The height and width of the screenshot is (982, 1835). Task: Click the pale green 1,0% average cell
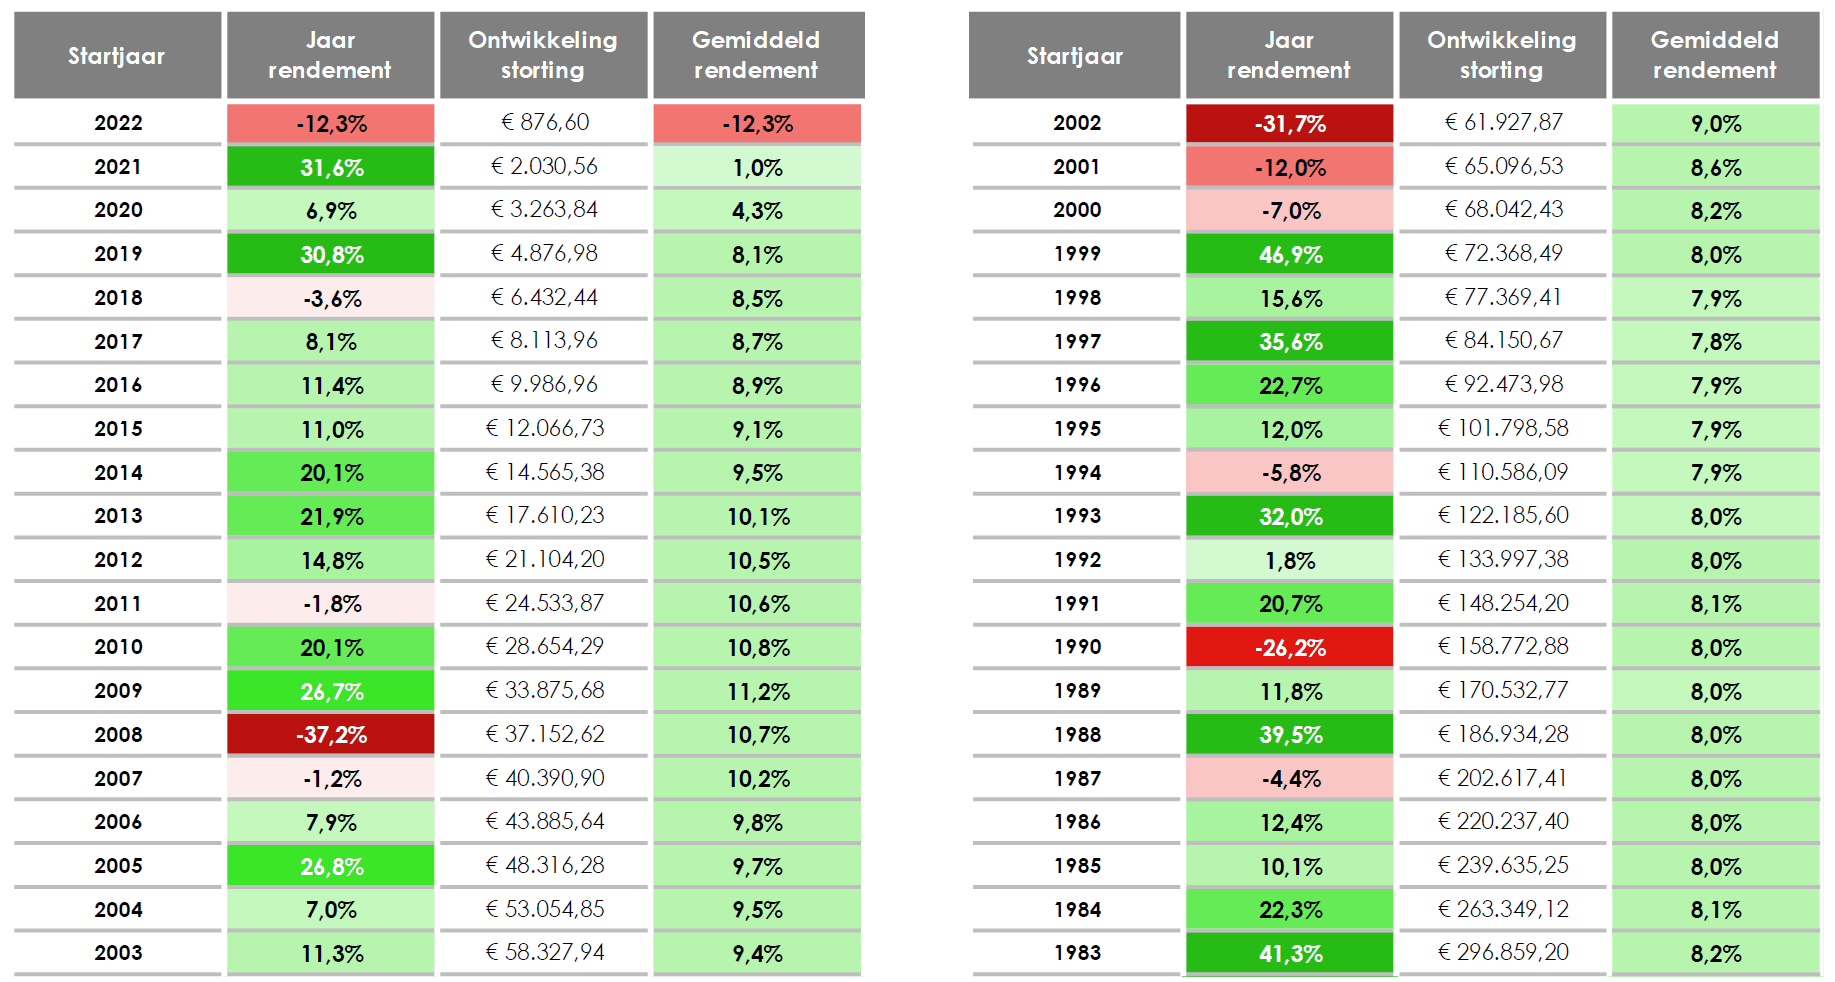(x=757, y=167)
